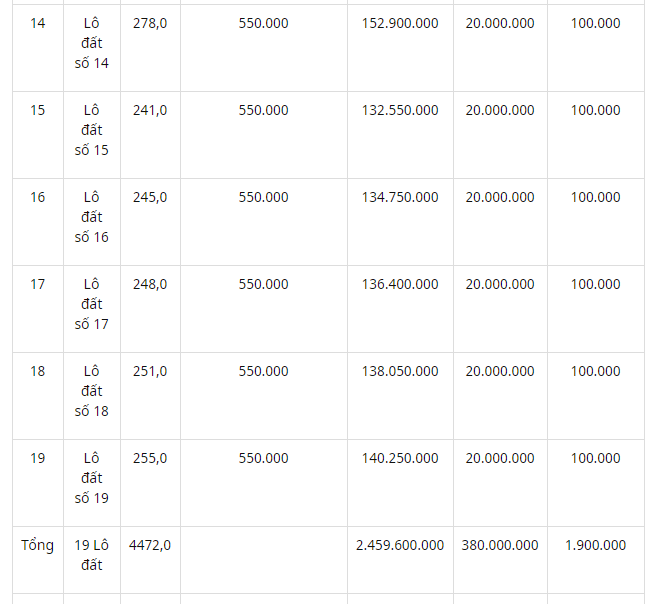Select starting price 136.400.000
Viewport: 660px width, 604px height.
(400, 285)
